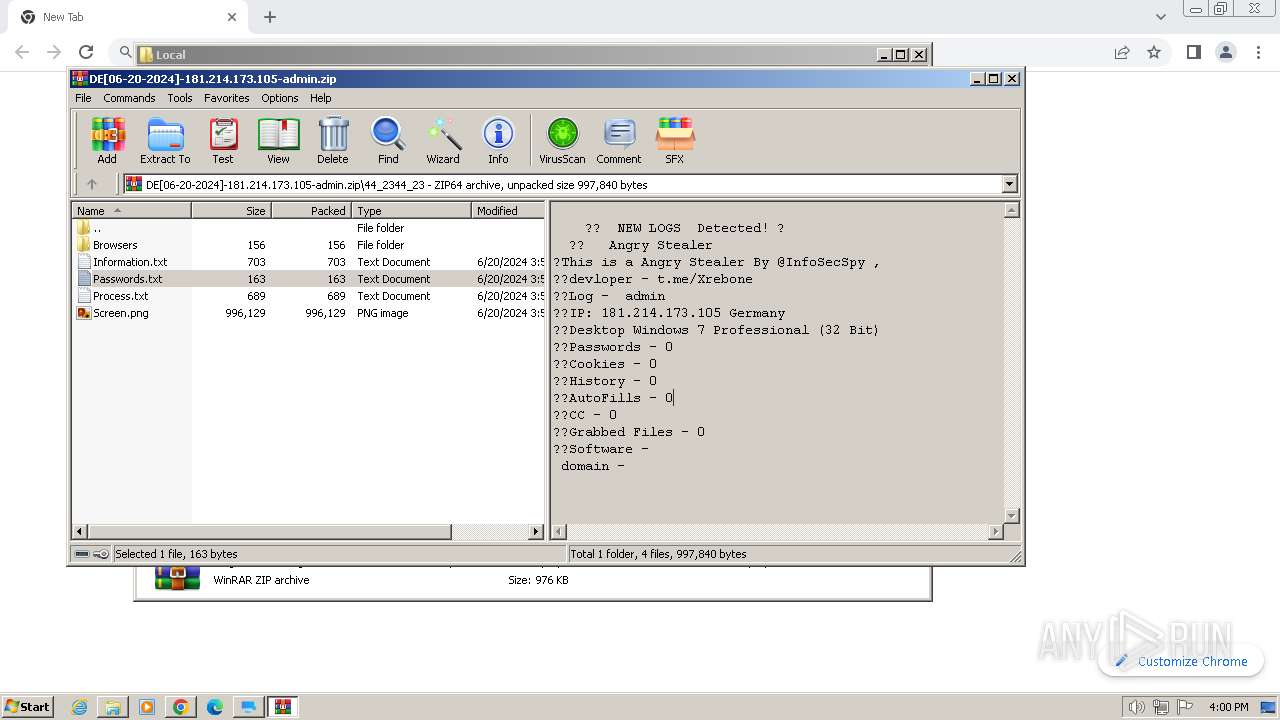Screen dimensions: 1280x720
Task: Sort by Type column header
Action: pos(411,210)
